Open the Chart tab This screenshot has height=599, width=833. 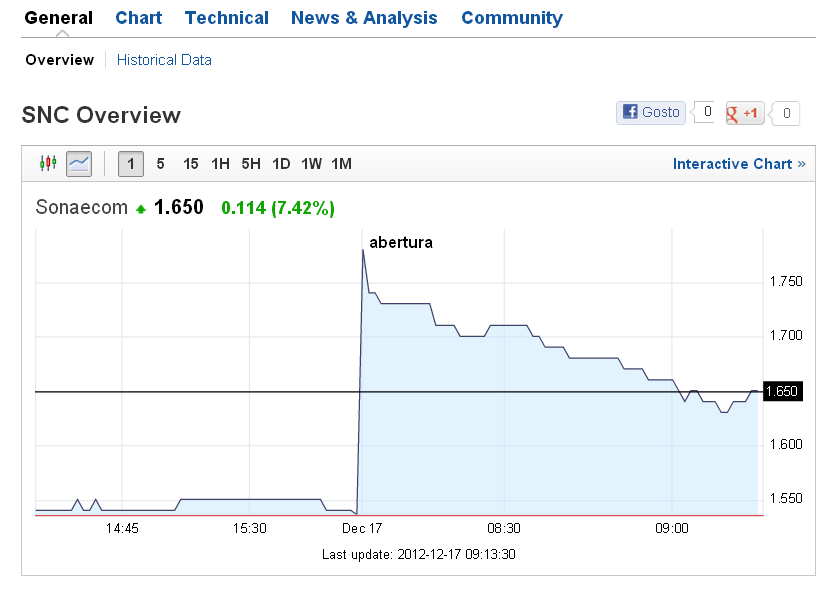coord(139,18)
